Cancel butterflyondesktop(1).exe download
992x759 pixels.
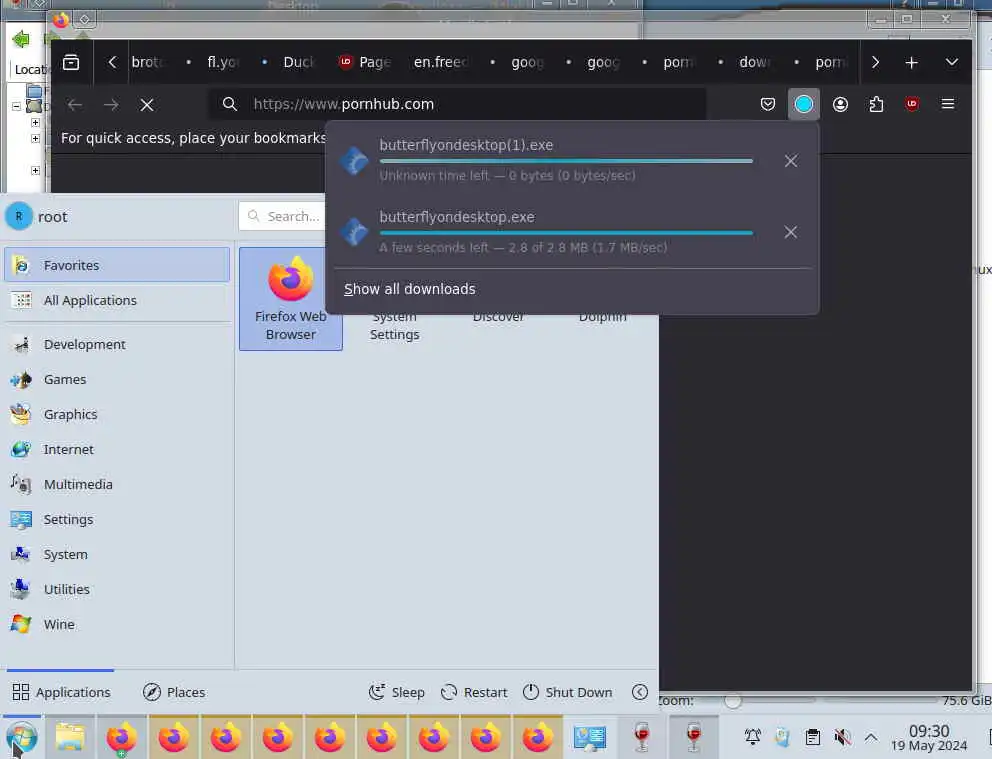point(790,161)
